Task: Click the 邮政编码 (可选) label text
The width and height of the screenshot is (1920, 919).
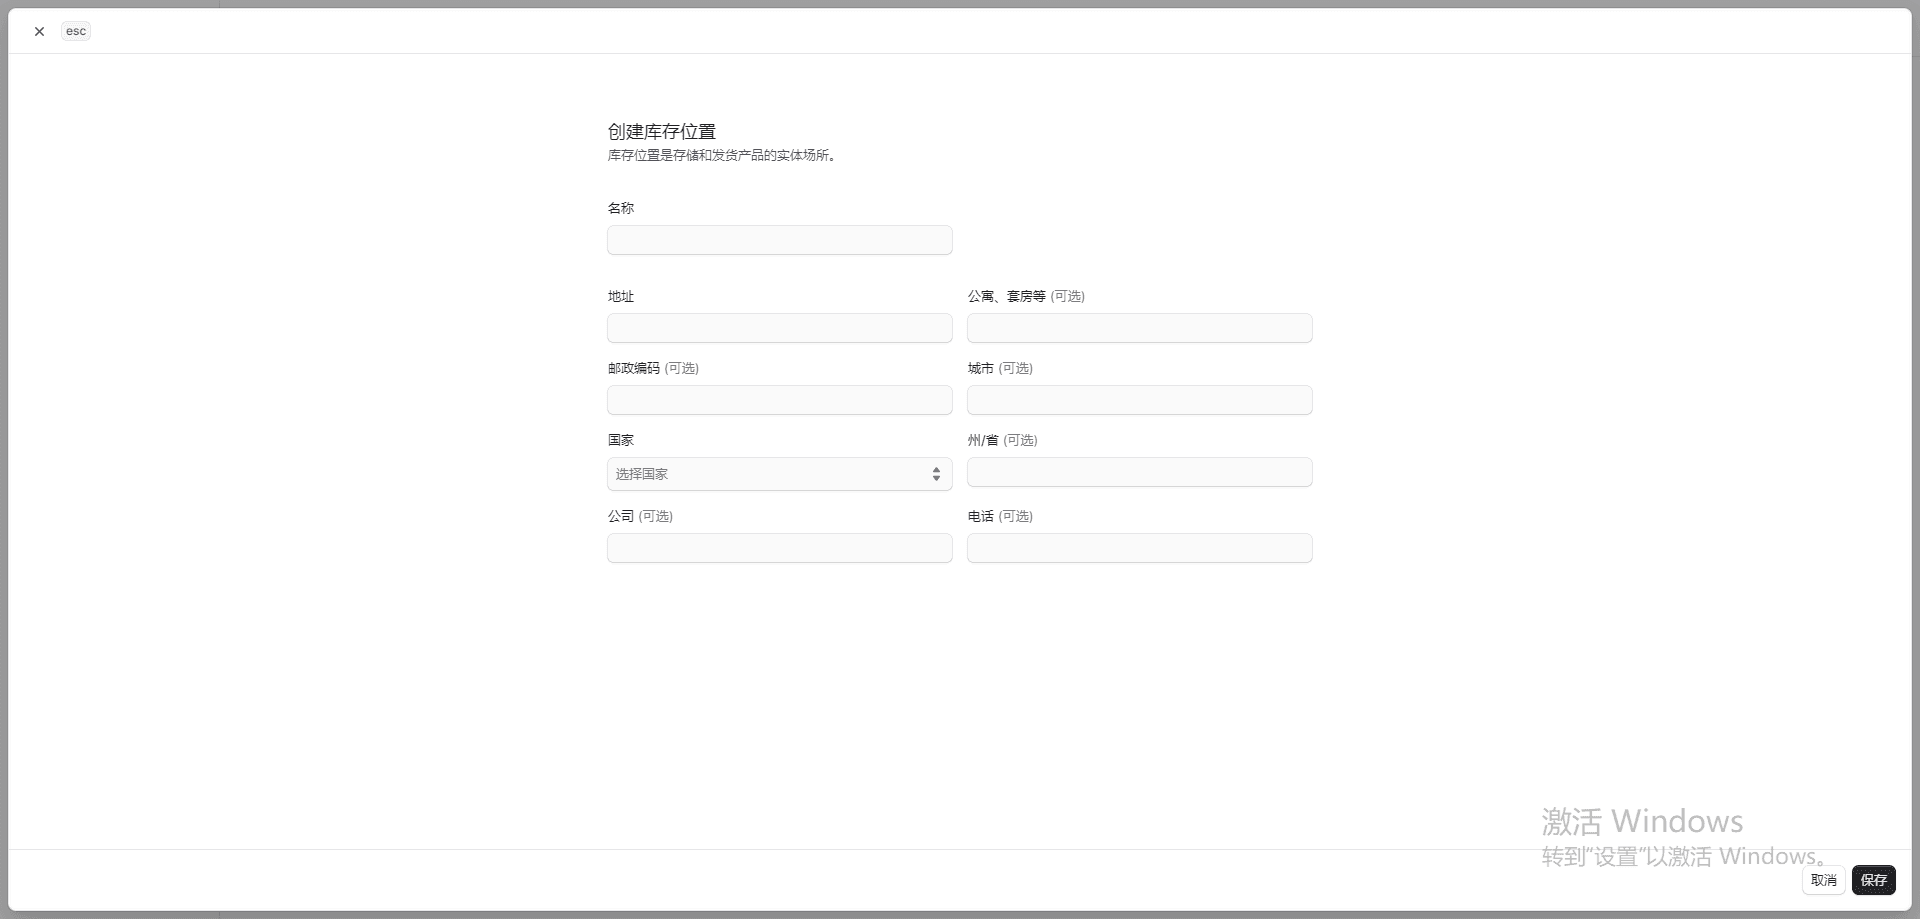Action: (653, 368)
